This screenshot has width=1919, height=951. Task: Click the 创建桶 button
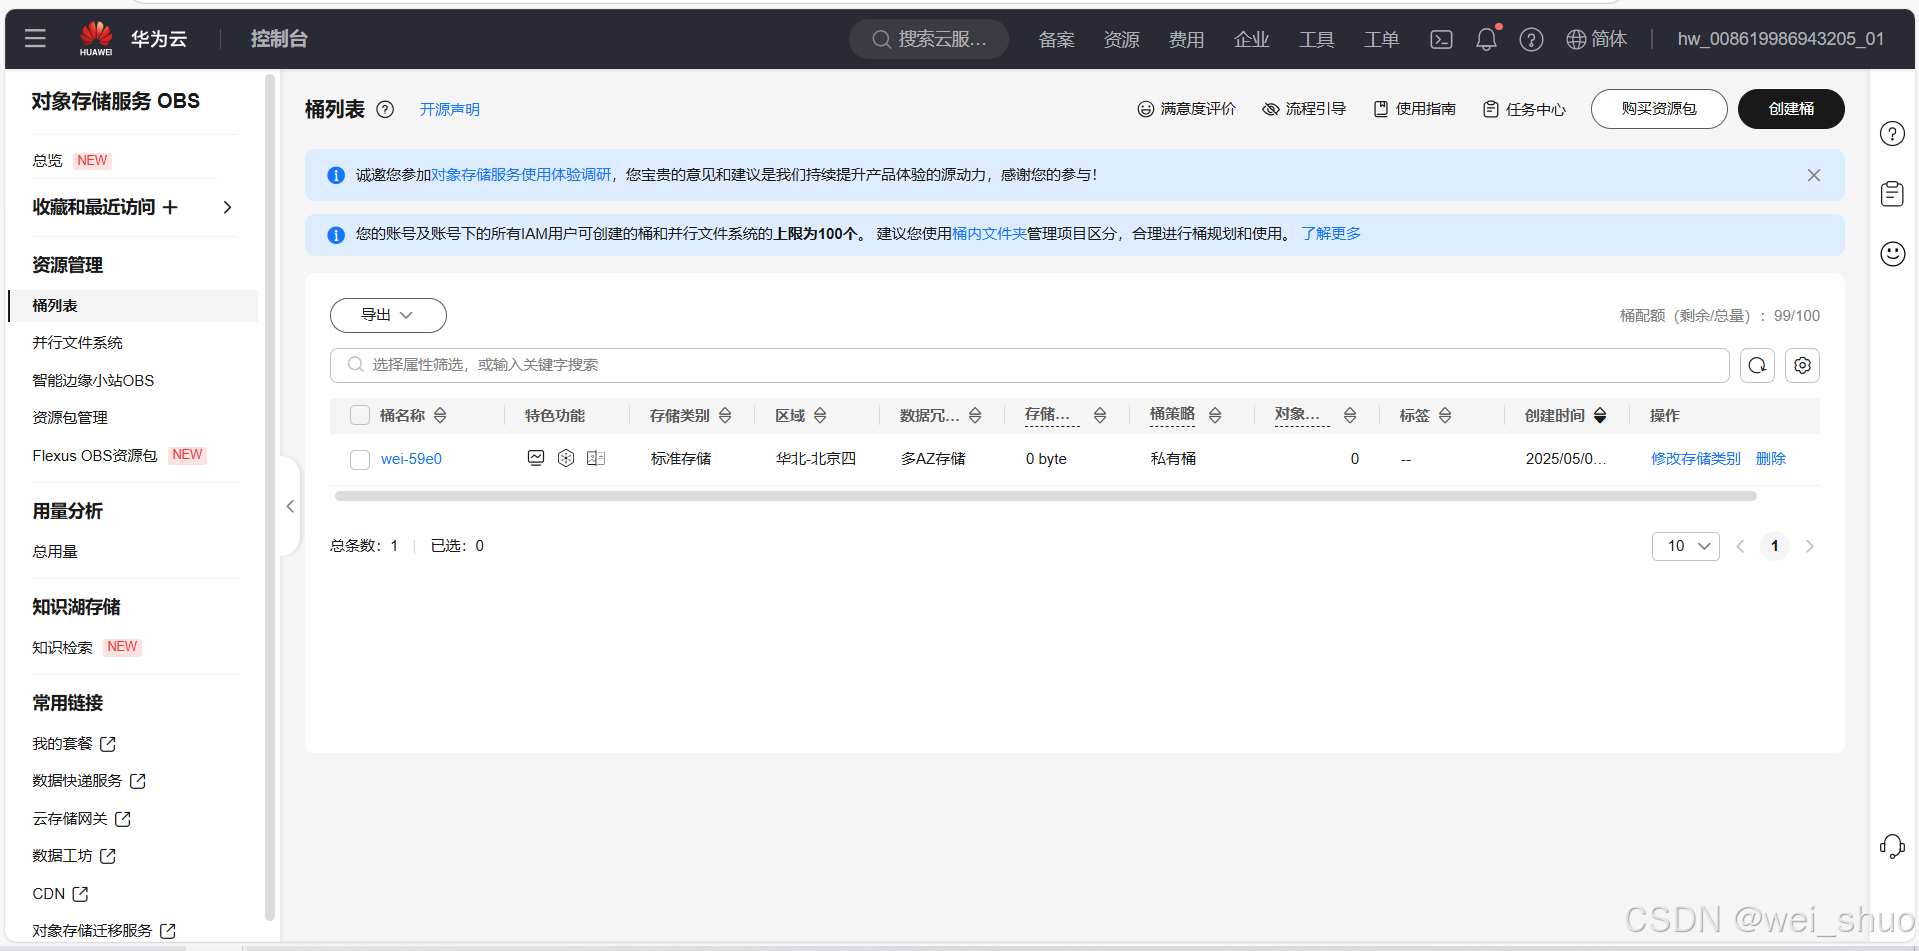[1790, 109]
